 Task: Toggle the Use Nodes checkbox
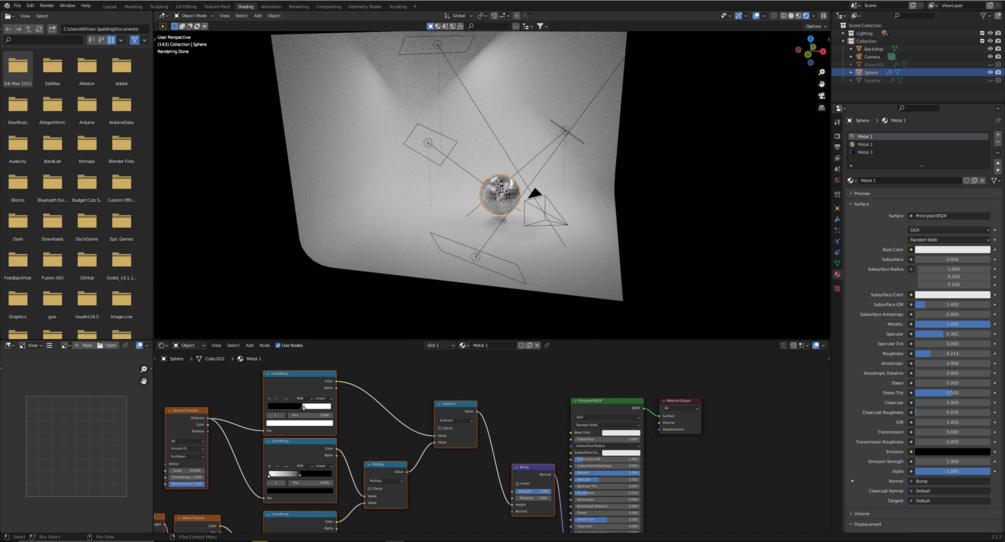(x=278, y=345)
